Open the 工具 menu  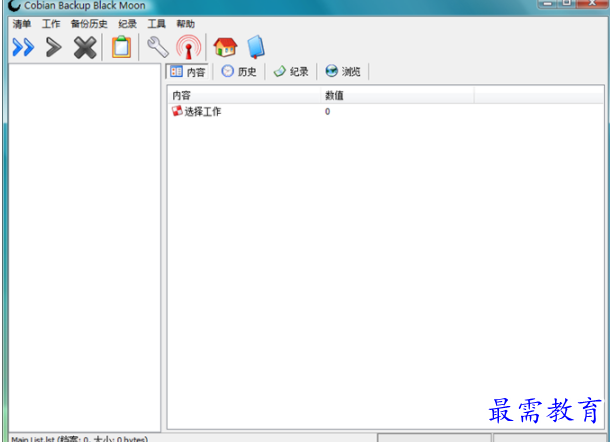156,24
